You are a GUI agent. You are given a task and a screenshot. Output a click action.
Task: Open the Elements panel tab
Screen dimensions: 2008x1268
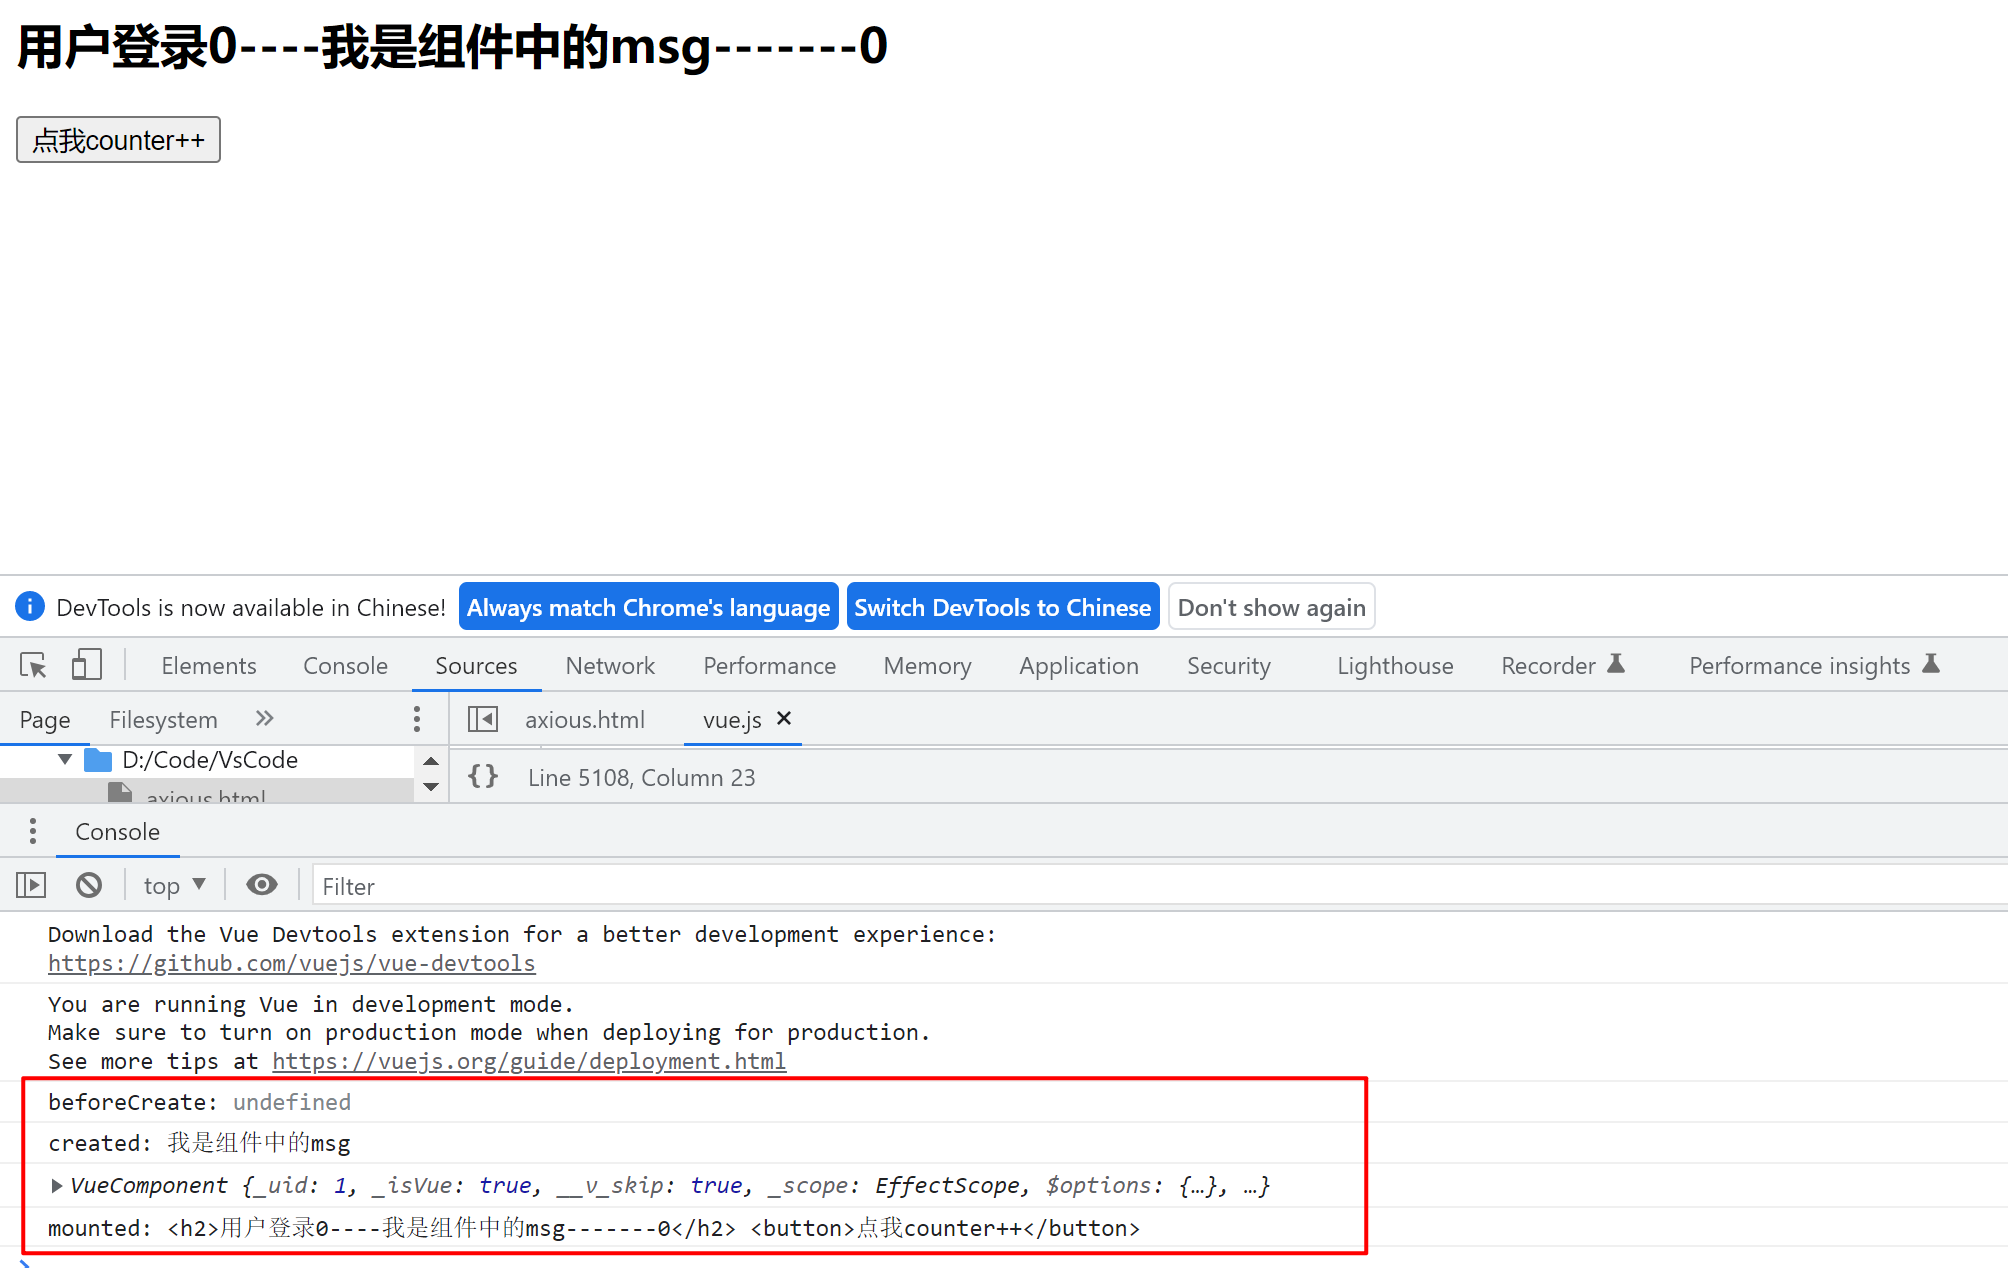[x=209, y=666]
